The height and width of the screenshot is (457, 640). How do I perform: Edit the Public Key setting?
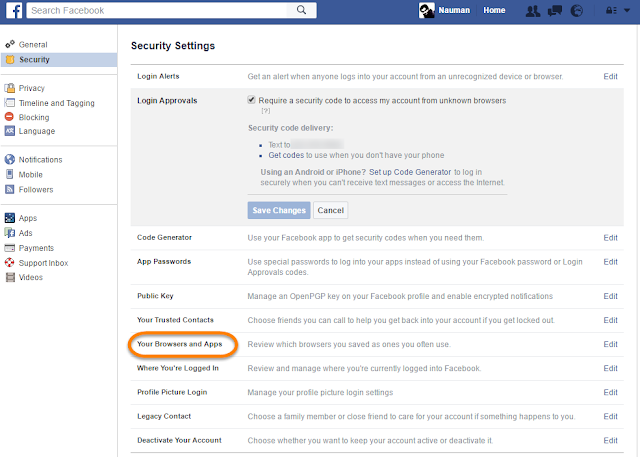point(610,296)
